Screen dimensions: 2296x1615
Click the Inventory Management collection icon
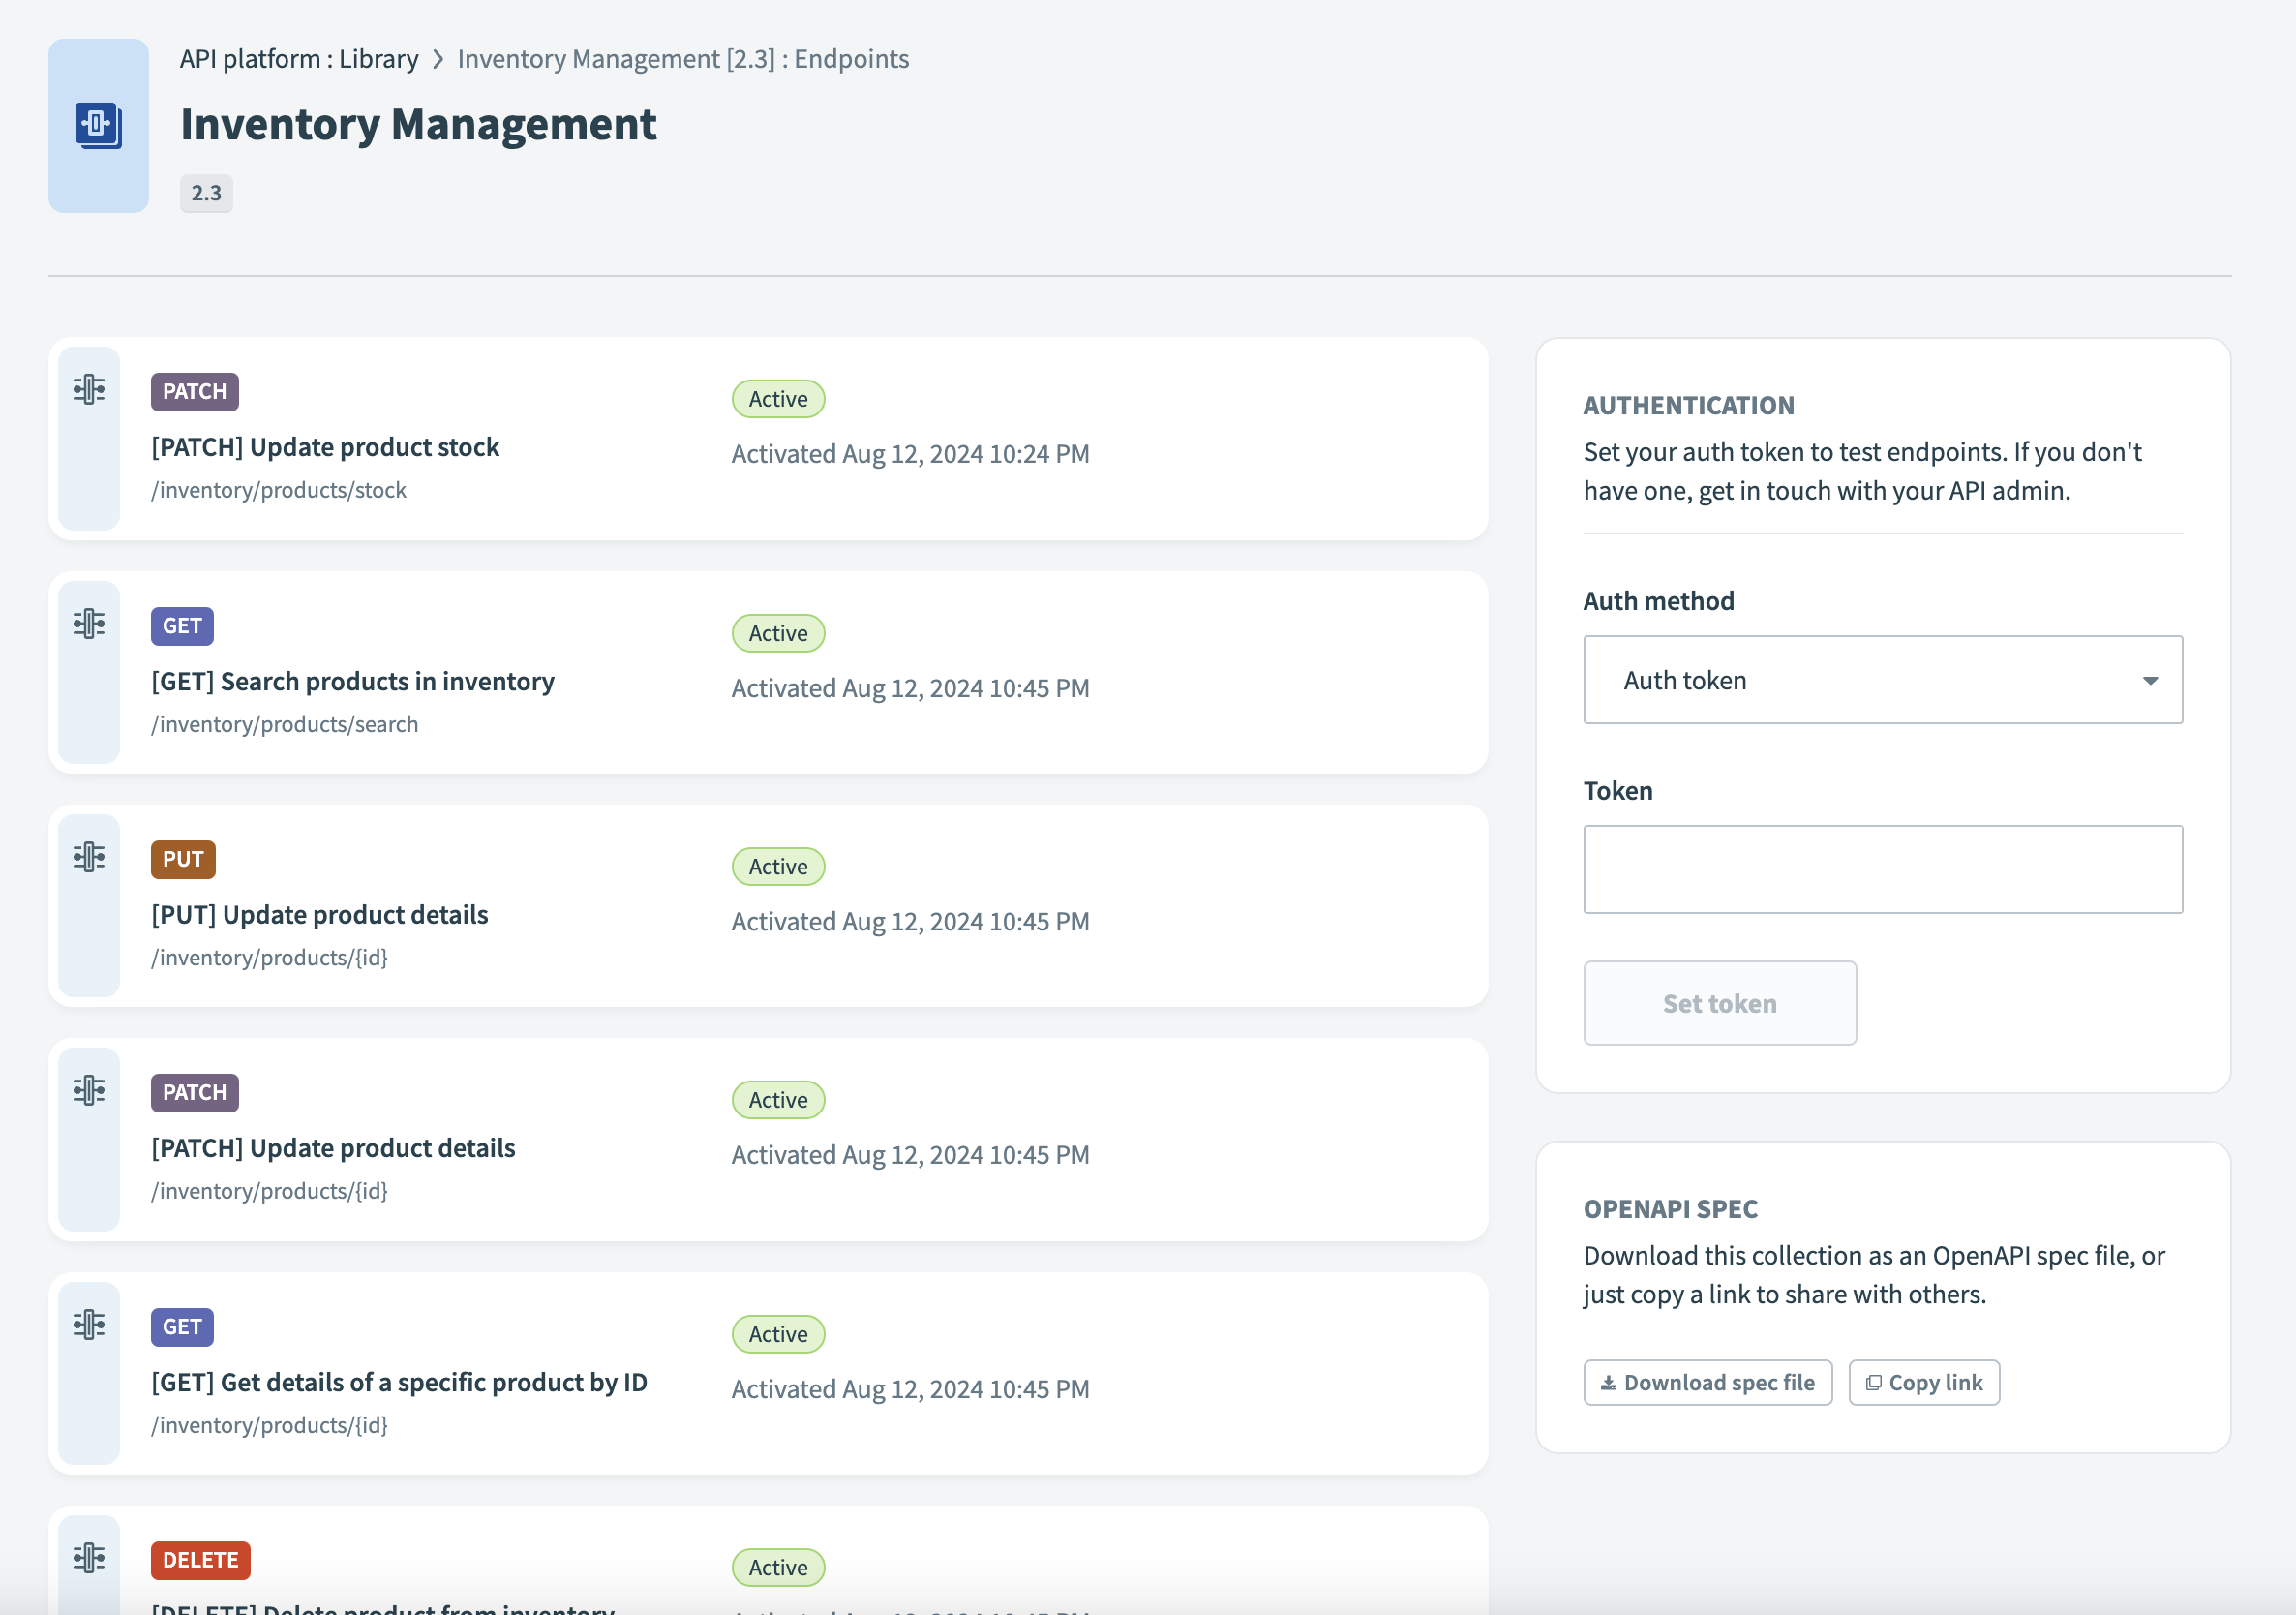tap(98, 126)
